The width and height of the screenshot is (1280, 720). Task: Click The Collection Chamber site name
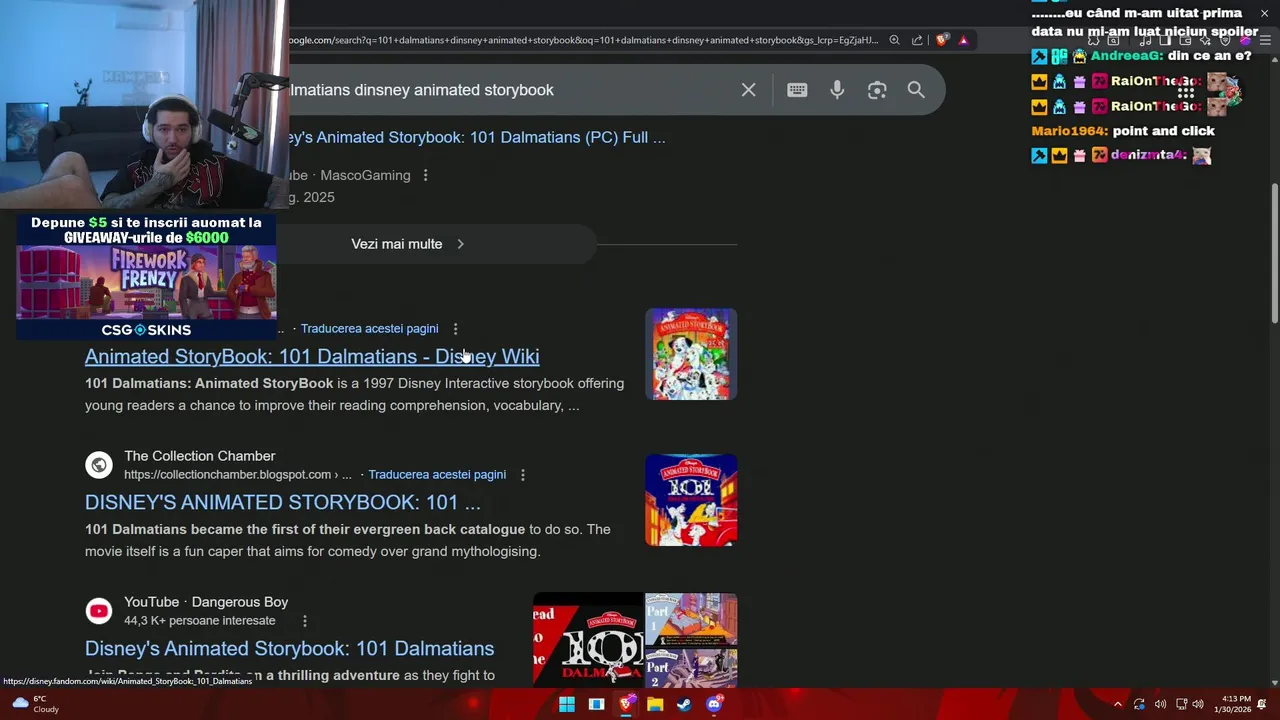click(x=199, y=456)
